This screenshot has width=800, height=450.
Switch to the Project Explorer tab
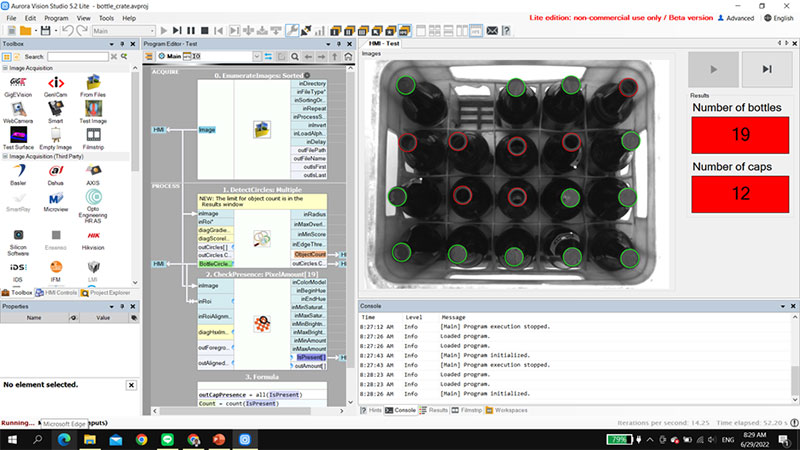106,293
